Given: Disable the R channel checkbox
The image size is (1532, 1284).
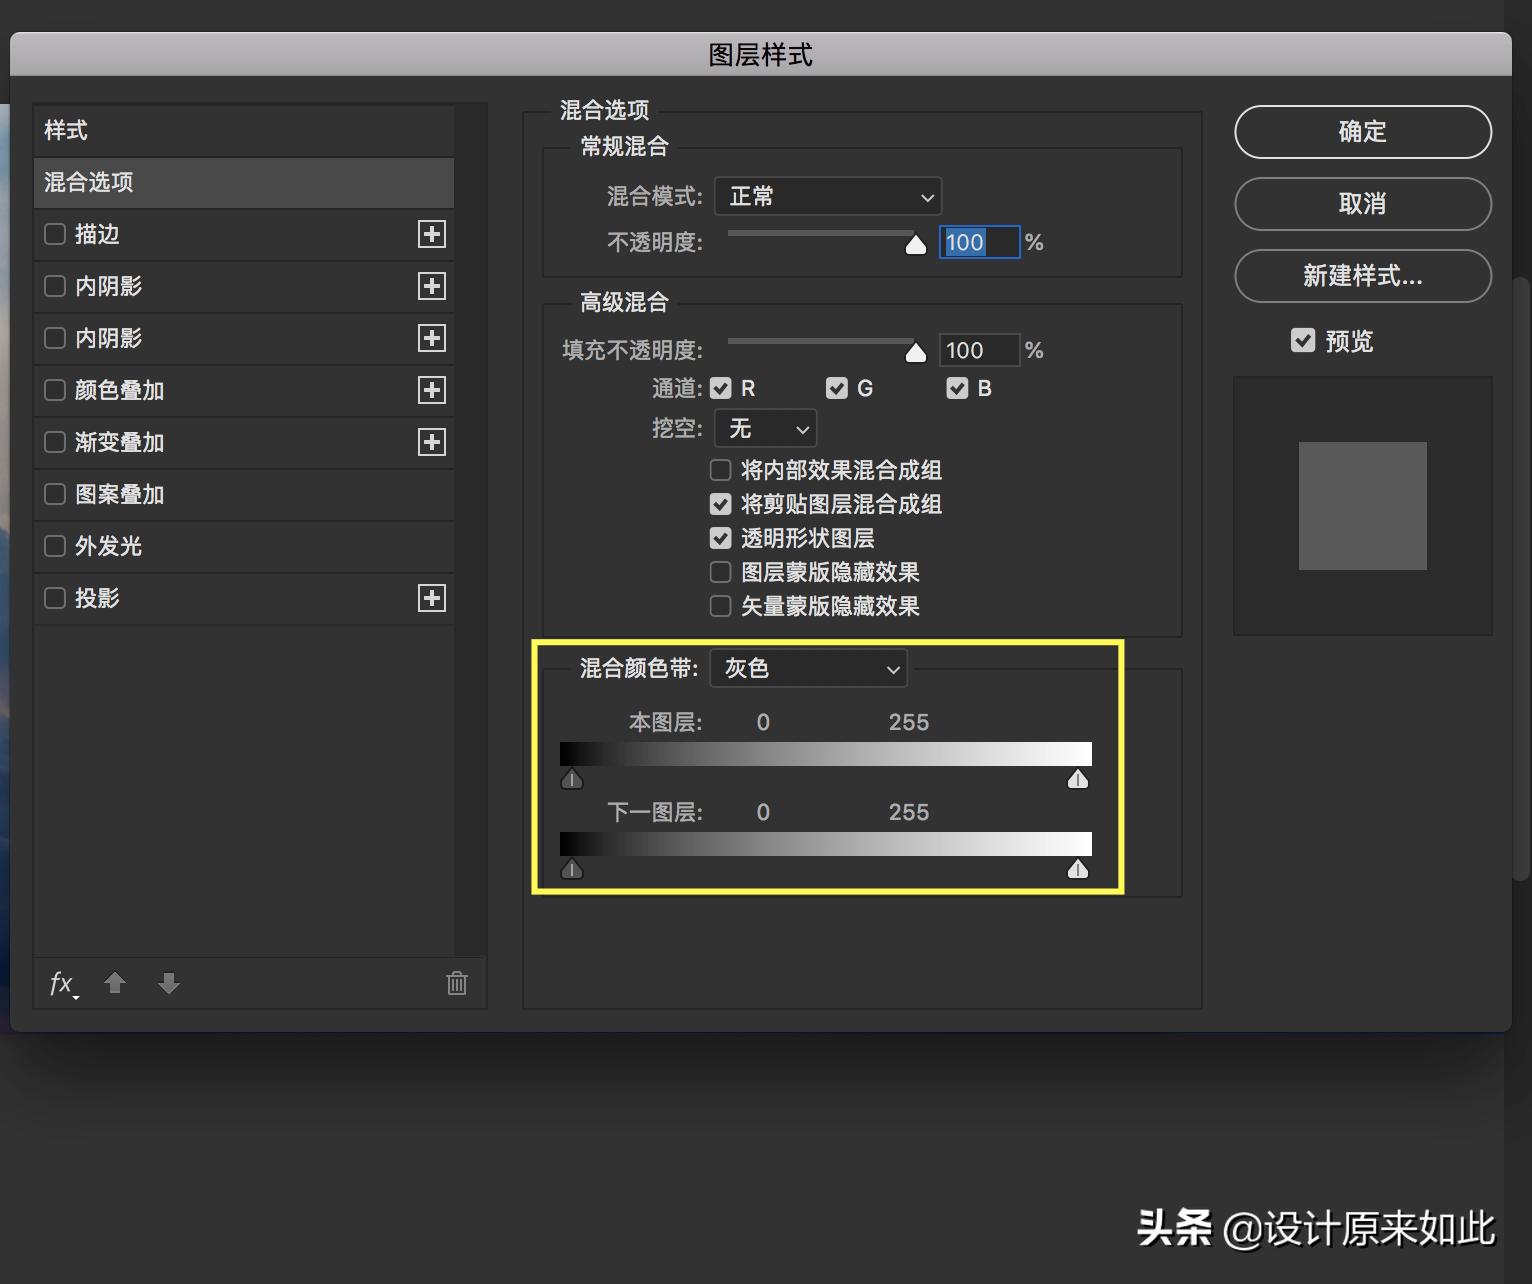Looking at the screenshot, I should tap(721, 388).
